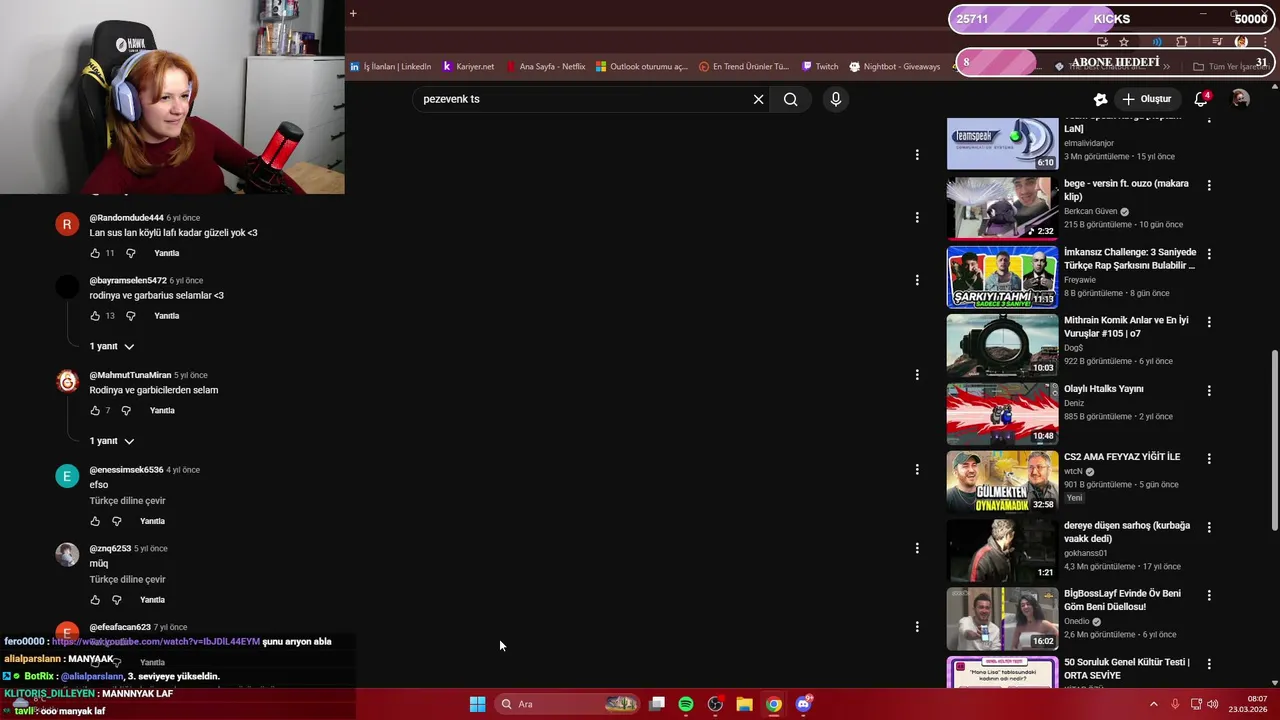
Task: Open 'Olaylı Htalks Yayını' video thumbnail
Action: 1002,413
